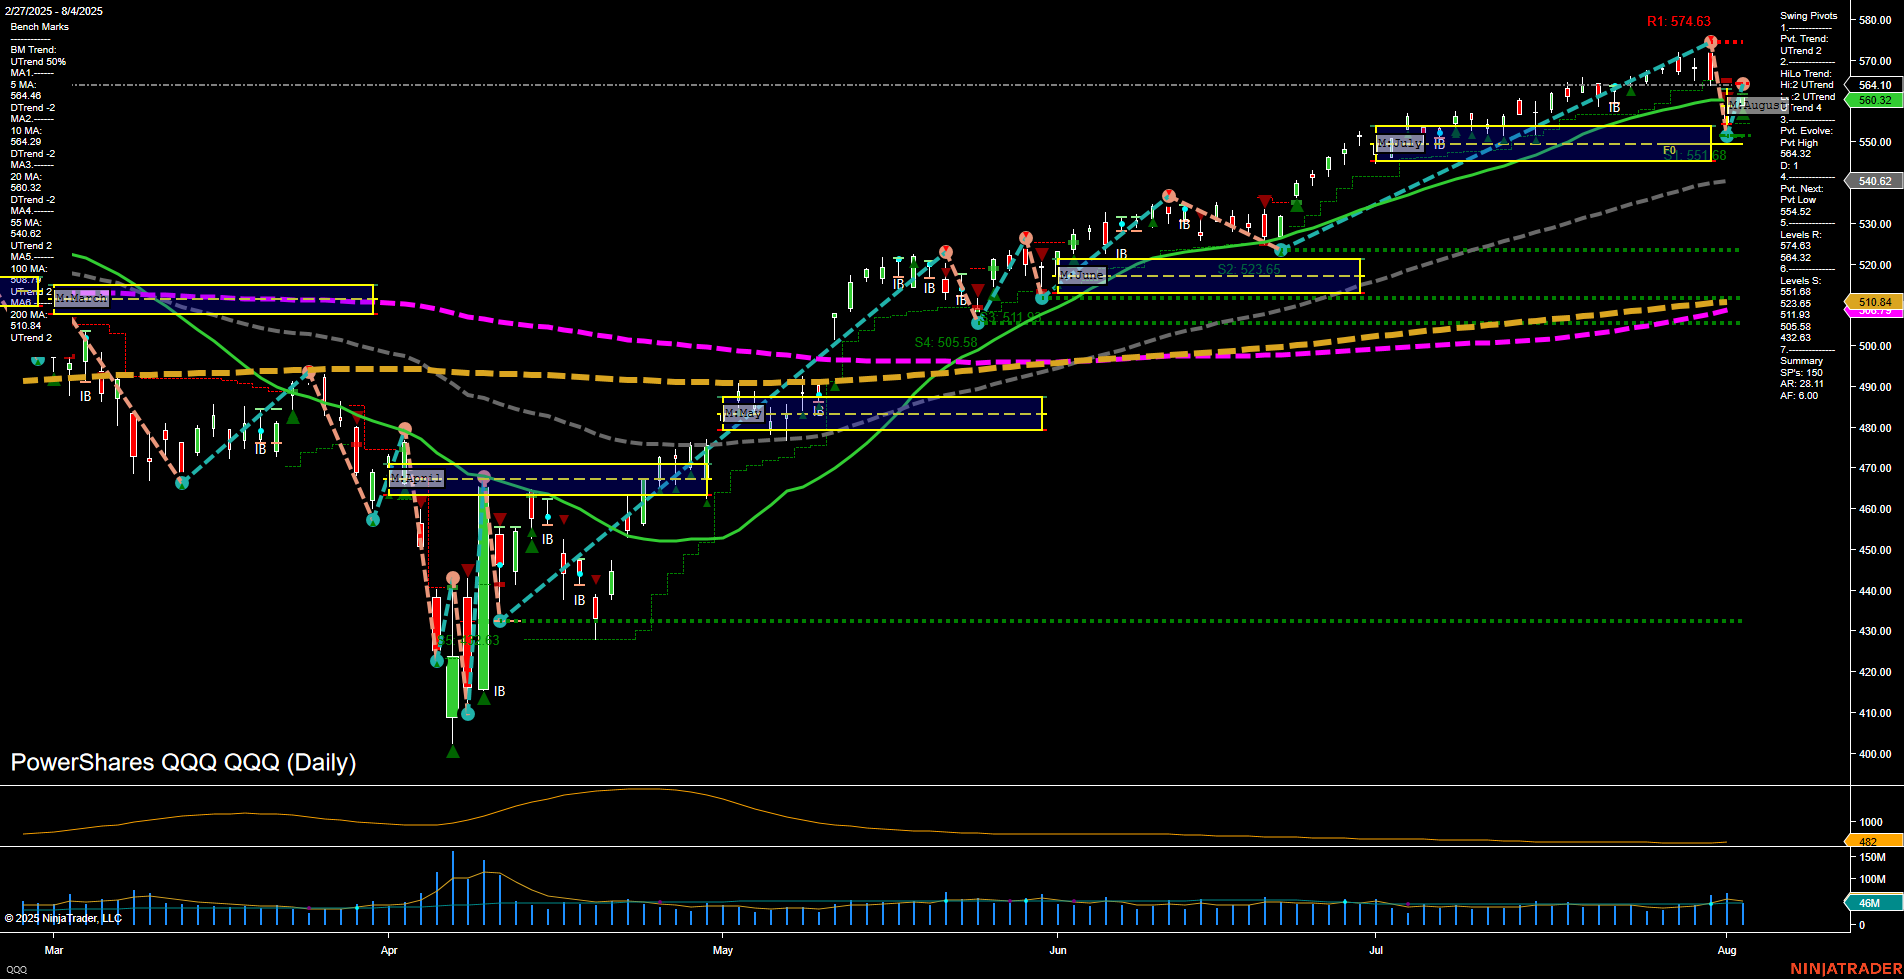This screenshot has height=979, width=1904.
Task: Click the 564.10 price marker on the axis
Action: click(x=1874, y=85)
